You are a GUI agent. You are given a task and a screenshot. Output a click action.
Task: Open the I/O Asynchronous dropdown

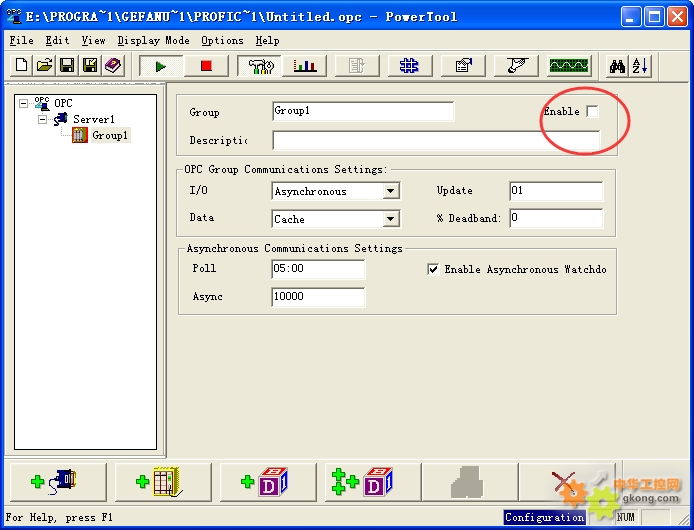[390, 191]
